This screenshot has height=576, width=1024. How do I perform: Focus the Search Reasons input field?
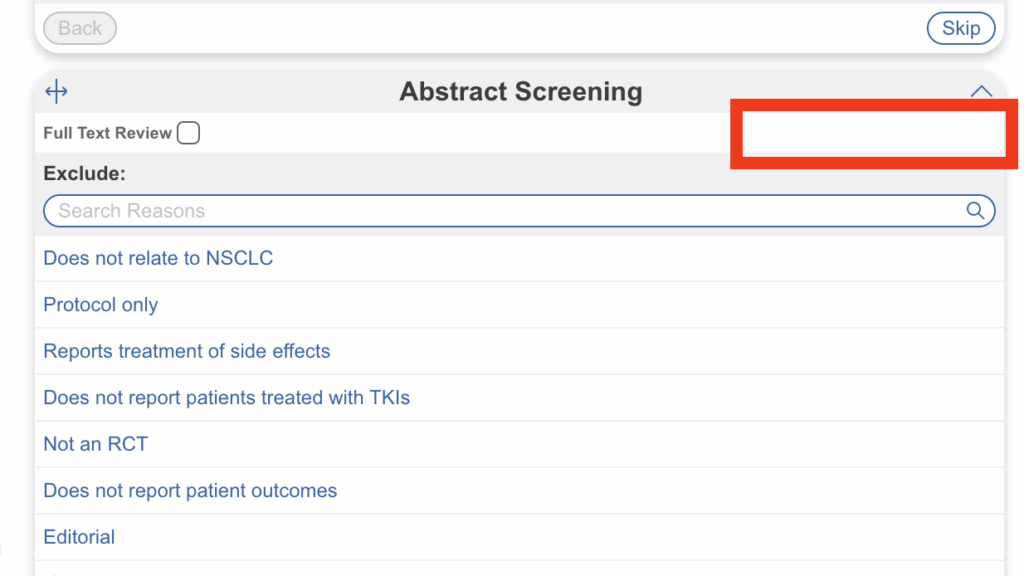(x=500, y=211)
